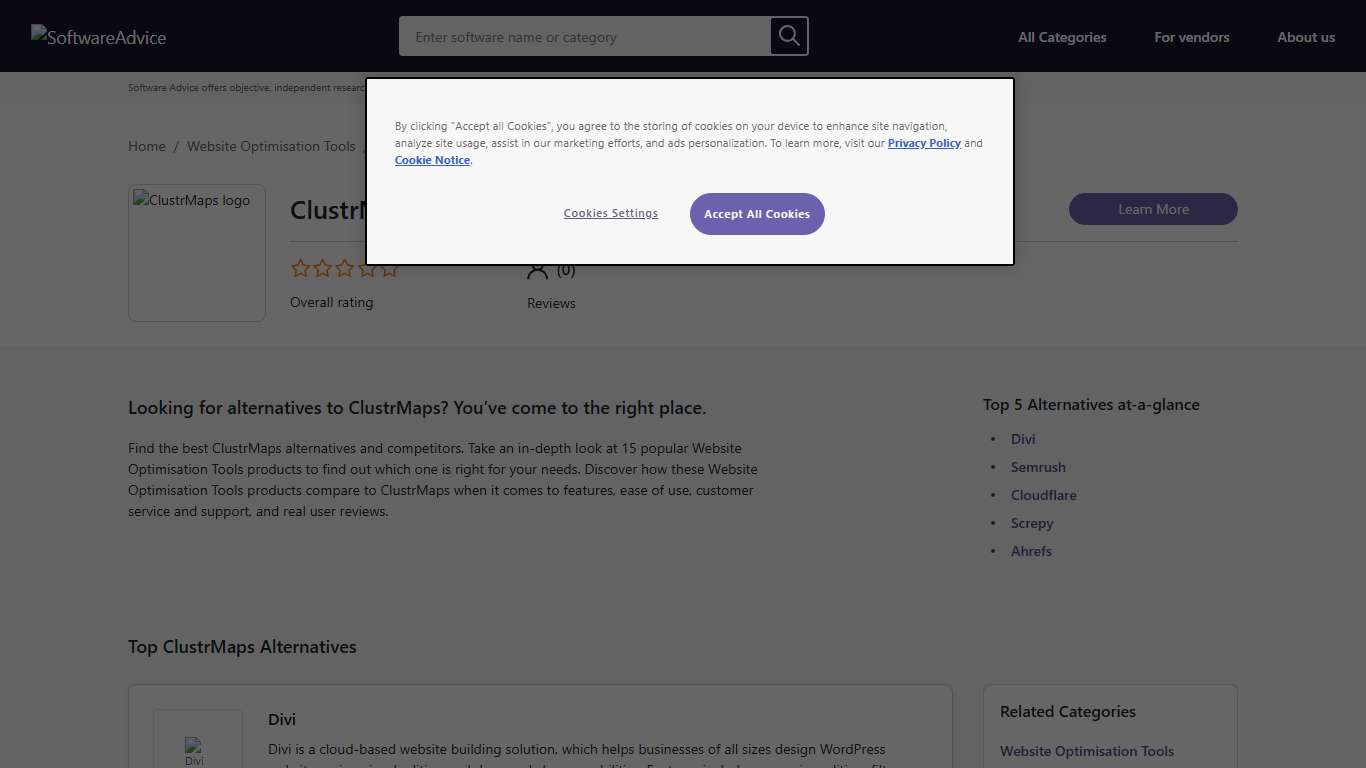Click the reviews person icon
The width and height of the screenshot is (1366, 768).
pos(538,271)
